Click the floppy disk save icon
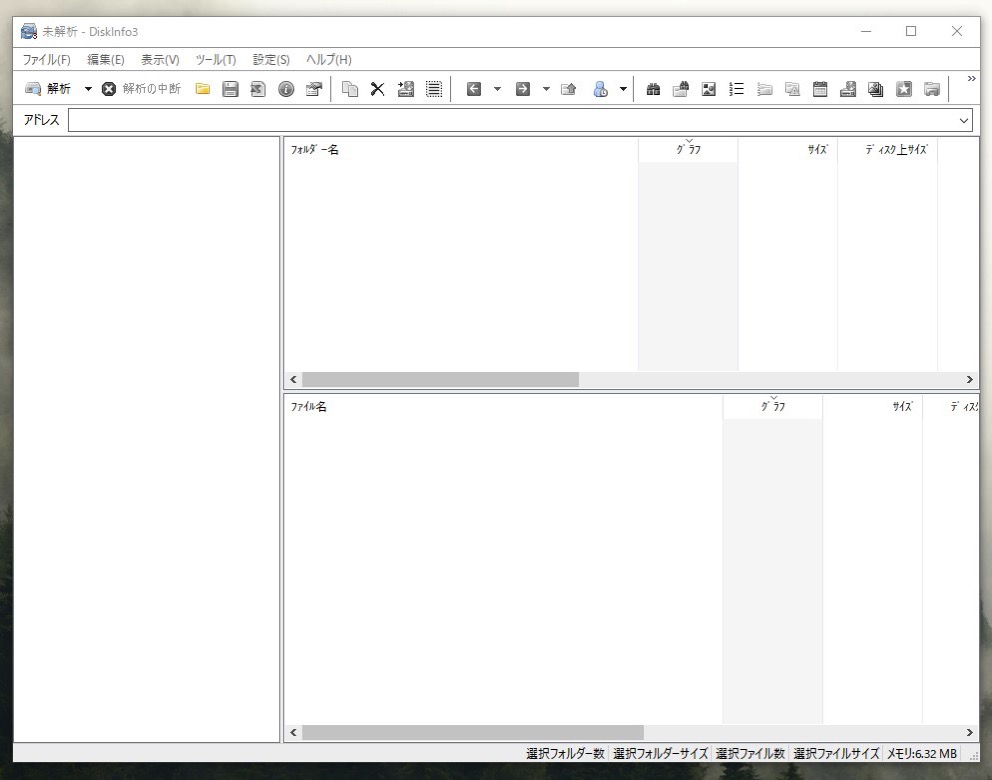The height and width of the screenshot is (780, 992). coord(230,89)
